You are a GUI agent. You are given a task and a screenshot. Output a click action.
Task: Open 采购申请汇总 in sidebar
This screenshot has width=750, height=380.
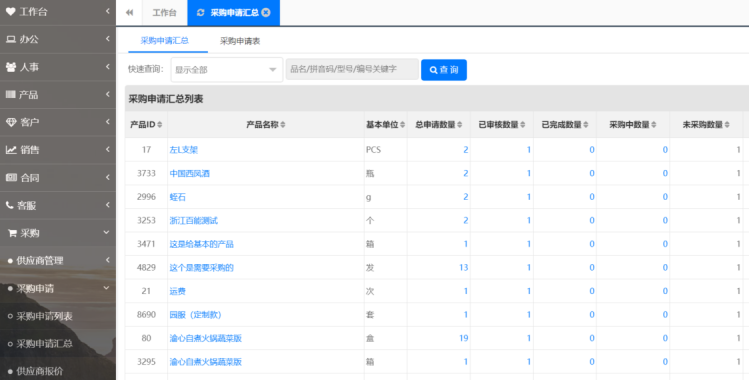[44, 344]
